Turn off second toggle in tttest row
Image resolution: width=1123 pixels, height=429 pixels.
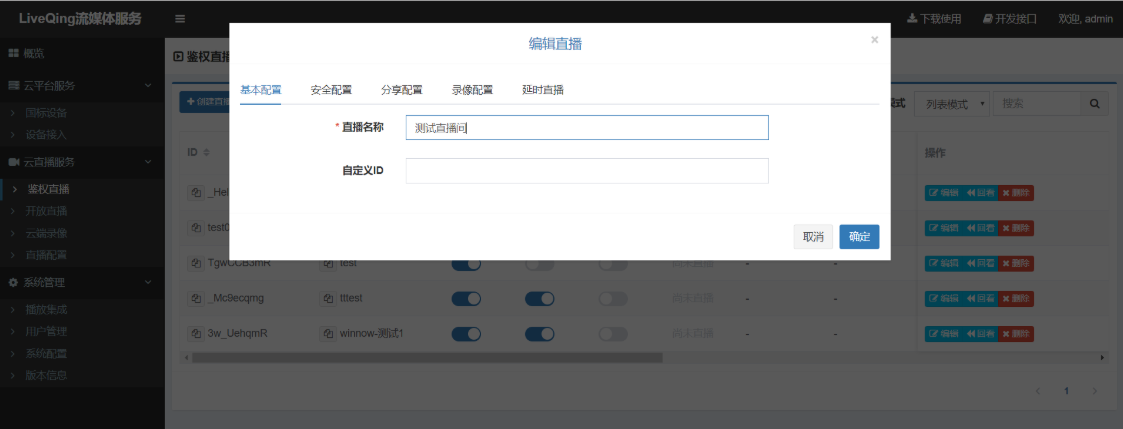pyautogui.click(x=540, y=299)
